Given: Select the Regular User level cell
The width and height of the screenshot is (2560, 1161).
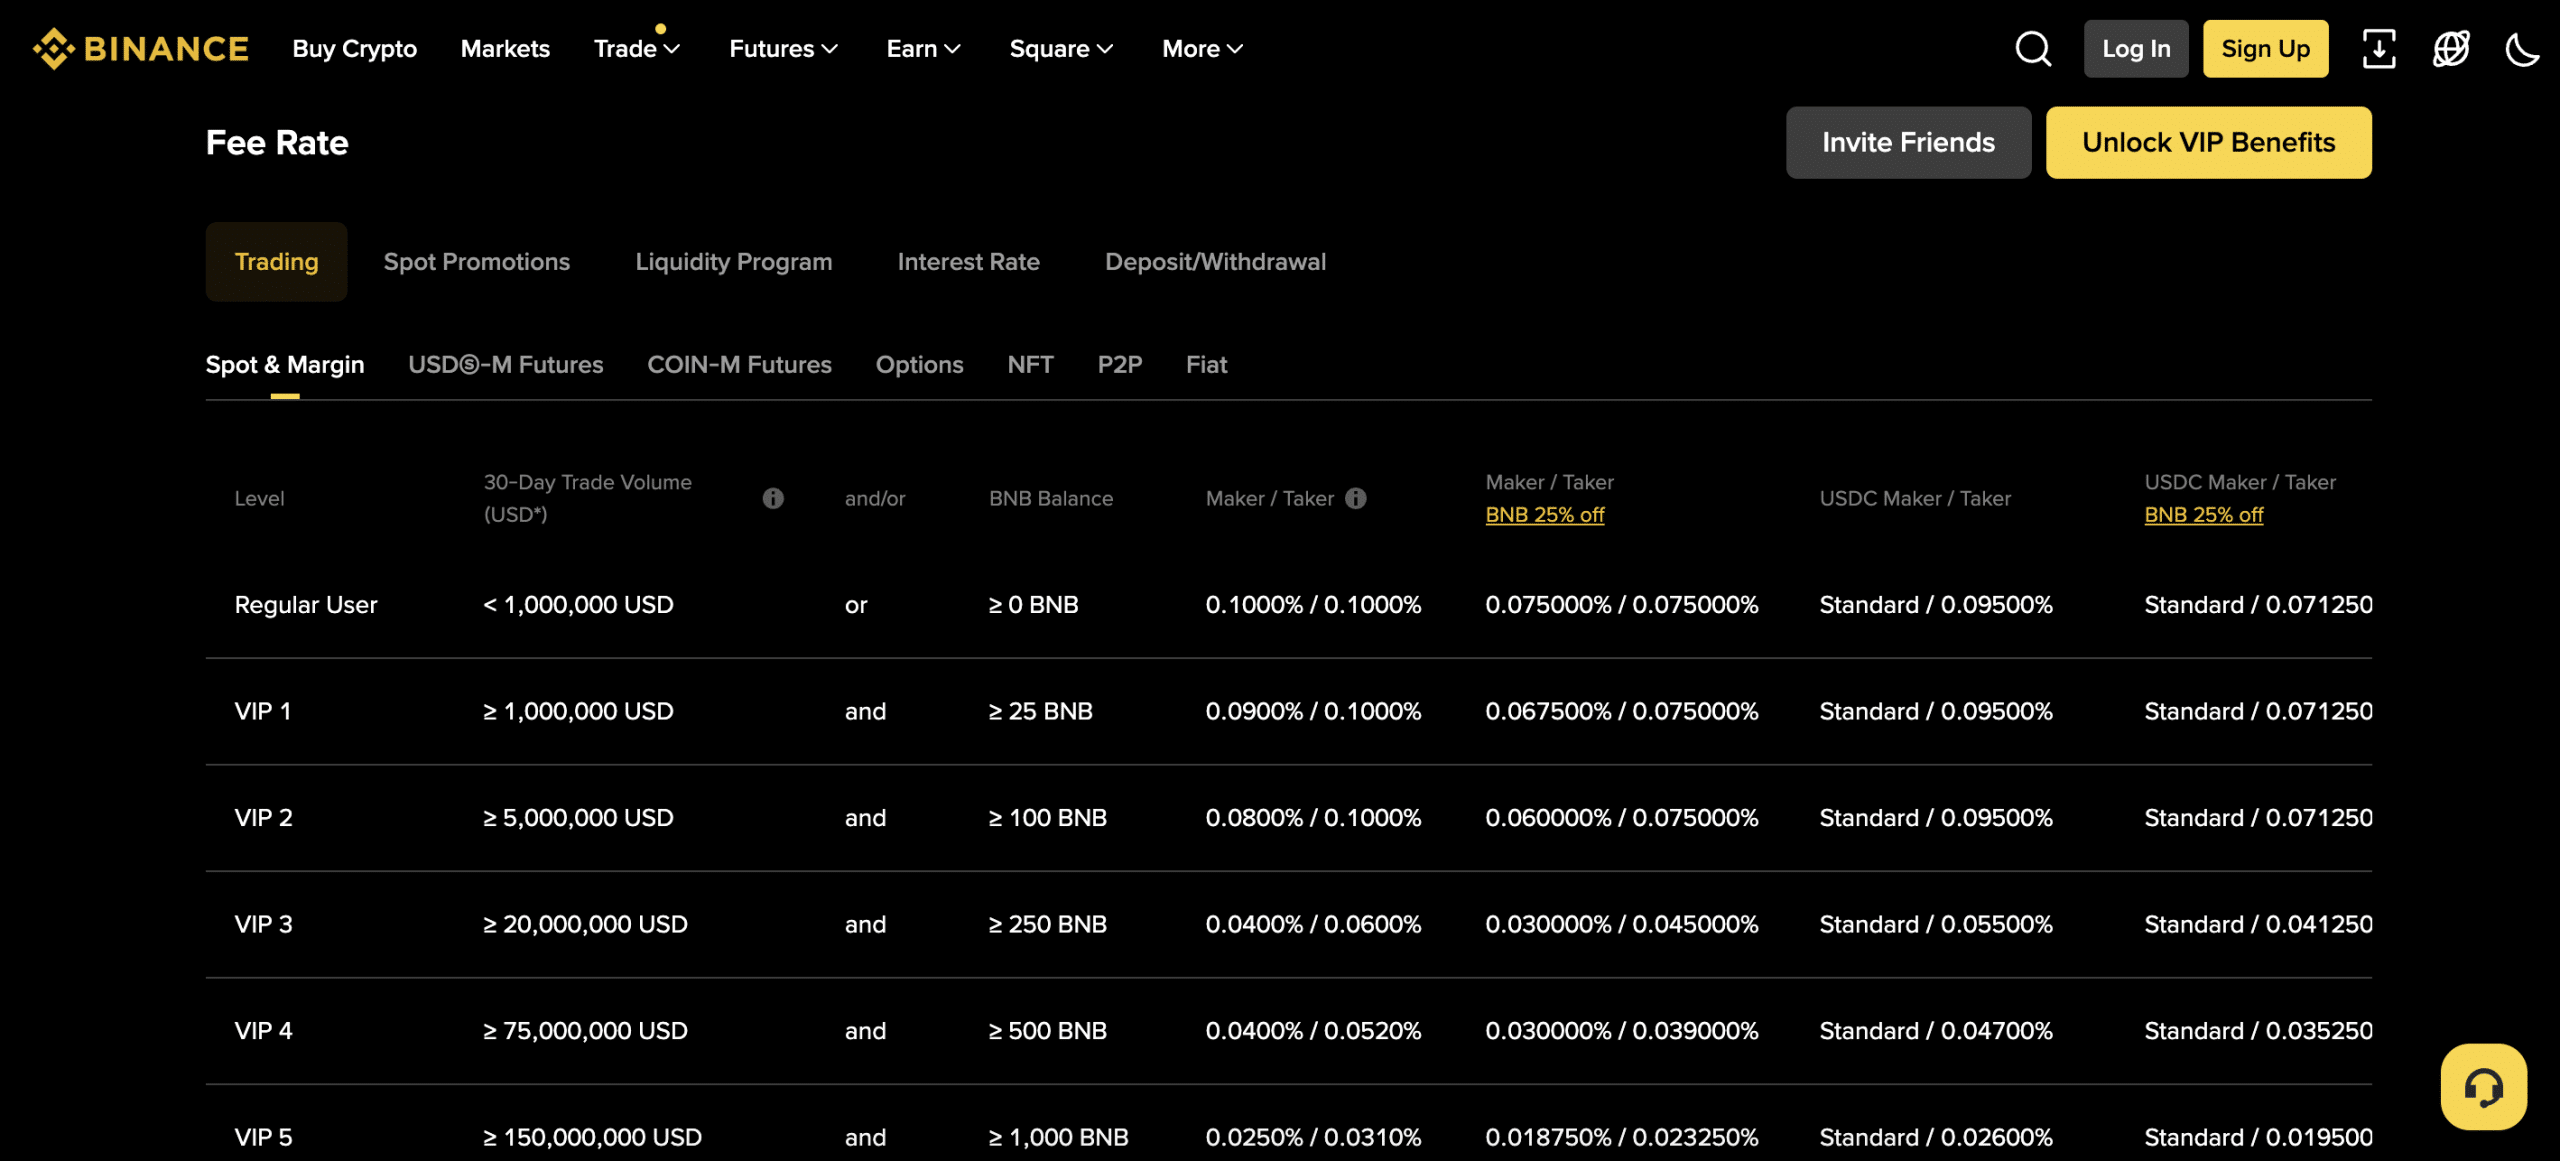Looking at the screenshot, I should click(x=305, y=604).
